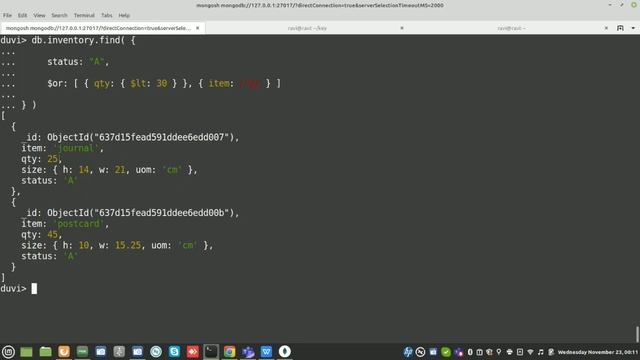The height and width of the screenshot is (360, 640).
Task: Launch the orange Firefox taskbar icon
Action: click(64, 351)
